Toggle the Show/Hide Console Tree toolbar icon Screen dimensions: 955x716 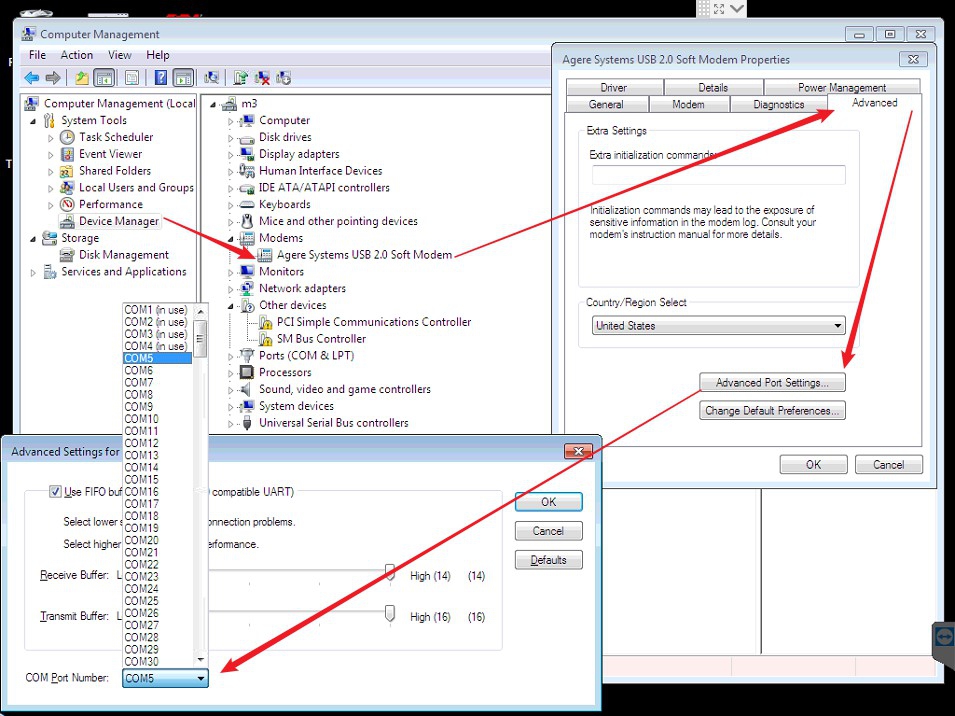pyautogui.click(x=104, y=78)
